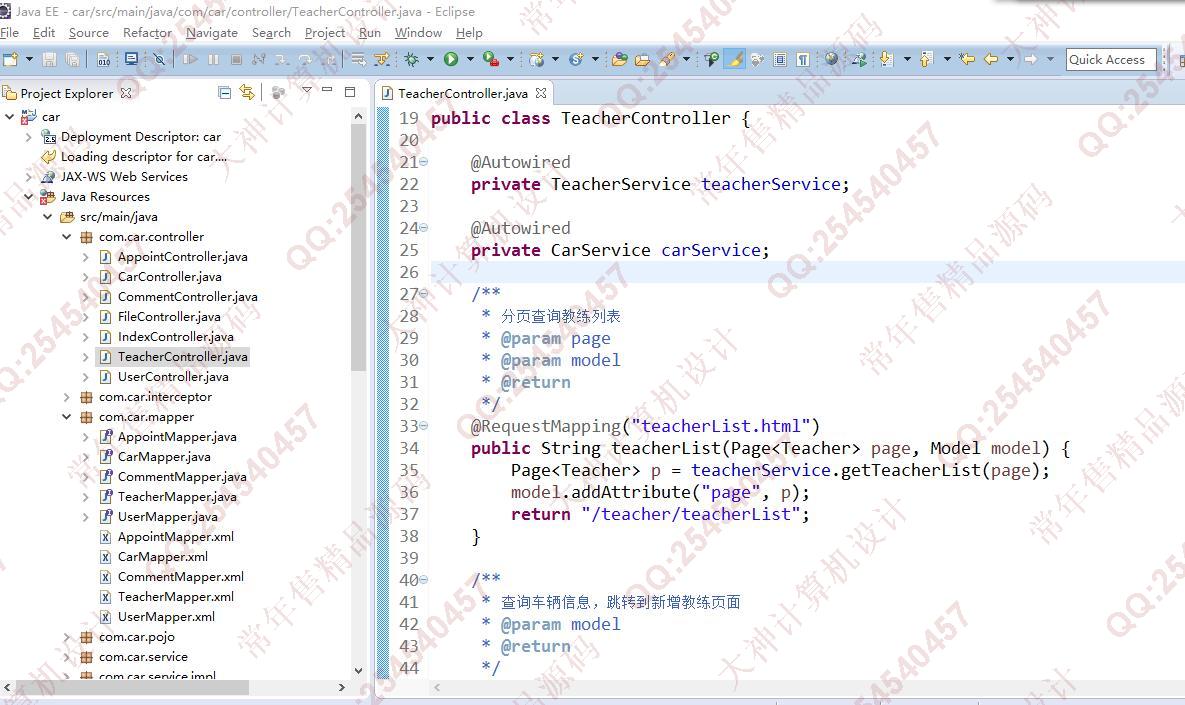Click the Use Step Filters icon

click(x=382, y=59)
